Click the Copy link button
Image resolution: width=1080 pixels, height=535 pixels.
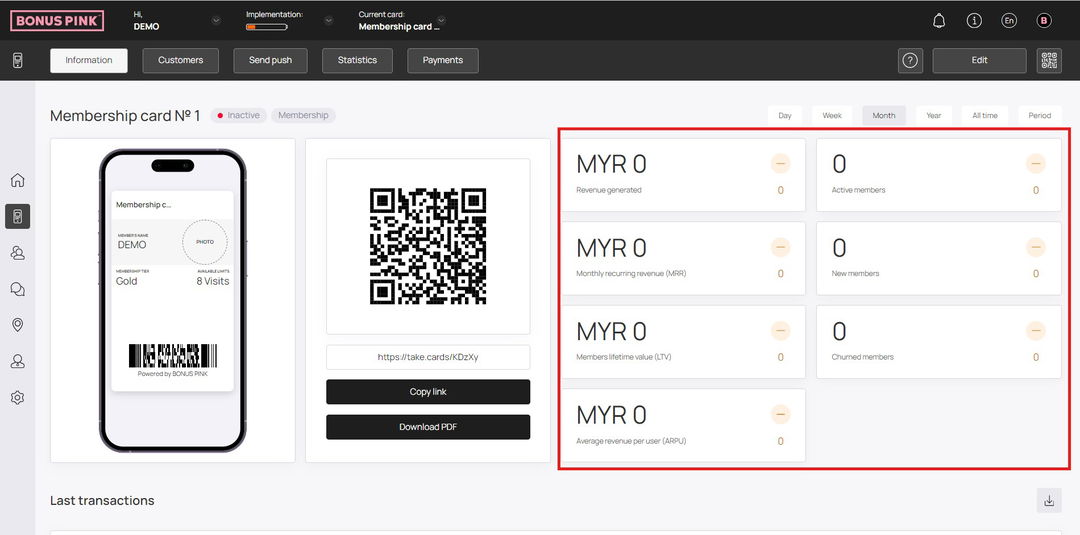[428, 392]
